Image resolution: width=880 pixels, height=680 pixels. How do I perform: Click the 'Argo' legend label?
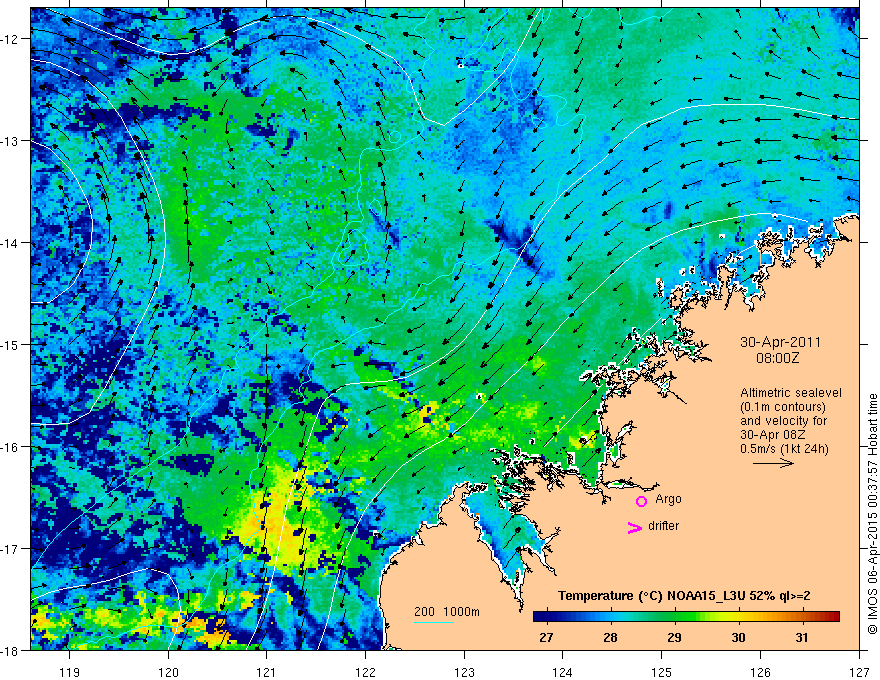tap(668, 499)
